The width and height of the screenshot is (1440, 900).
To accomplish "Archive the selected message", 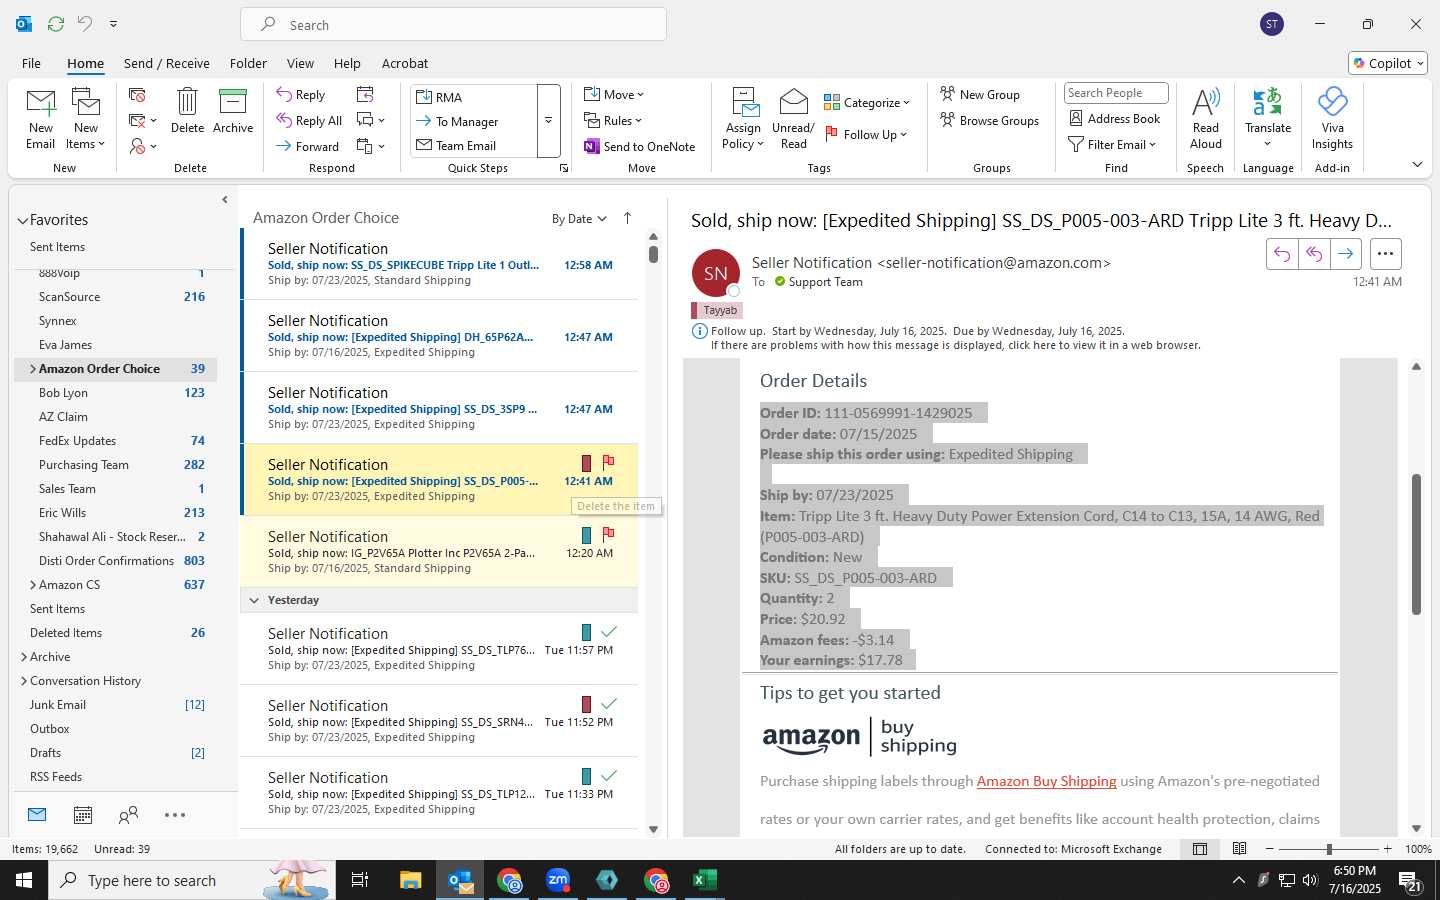I will (x=233, y=110).
